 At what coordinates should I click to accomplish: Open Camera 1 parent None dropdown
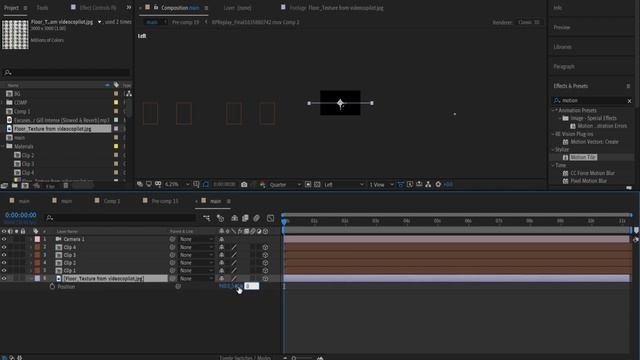click(196, 239)
